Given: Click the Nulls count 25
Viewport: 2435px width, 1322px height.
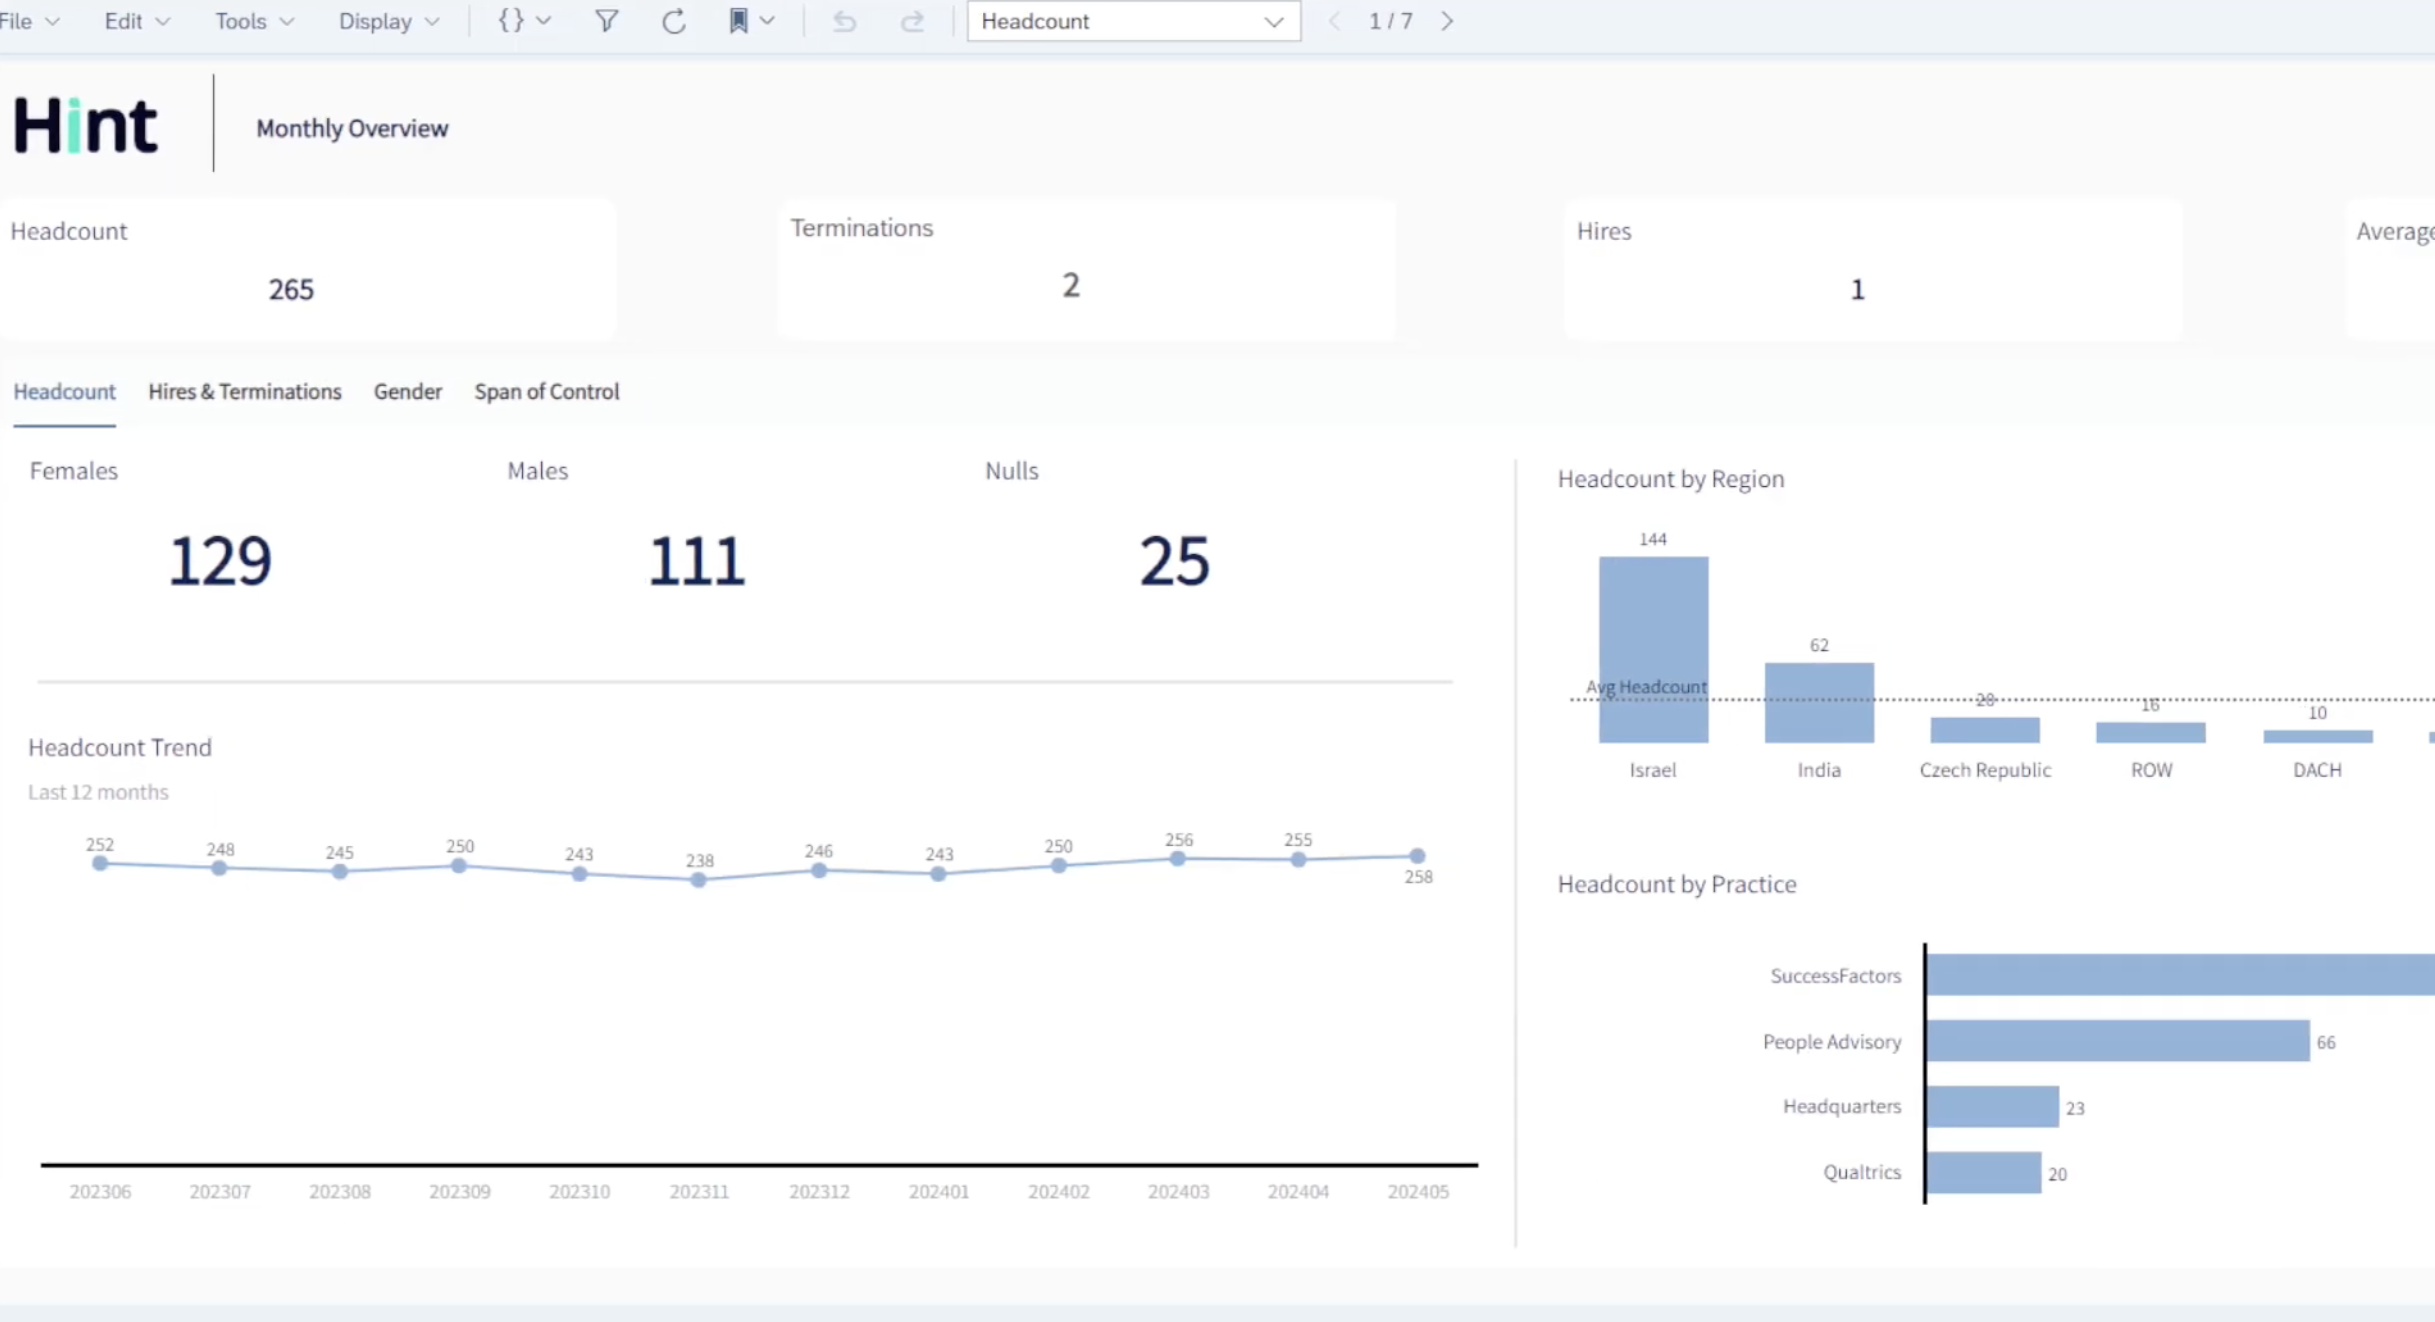Looking at the screenshot, I should (x=1175, y=560).
